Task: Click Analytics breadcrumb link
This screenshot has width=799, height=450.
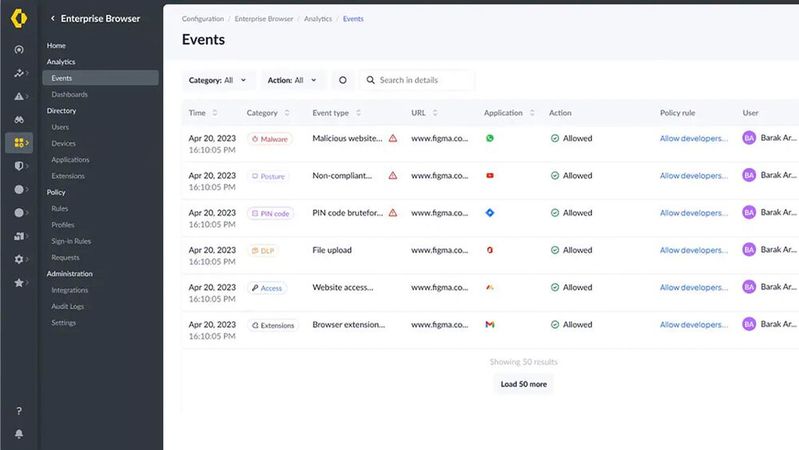Action: coord(318,19)
